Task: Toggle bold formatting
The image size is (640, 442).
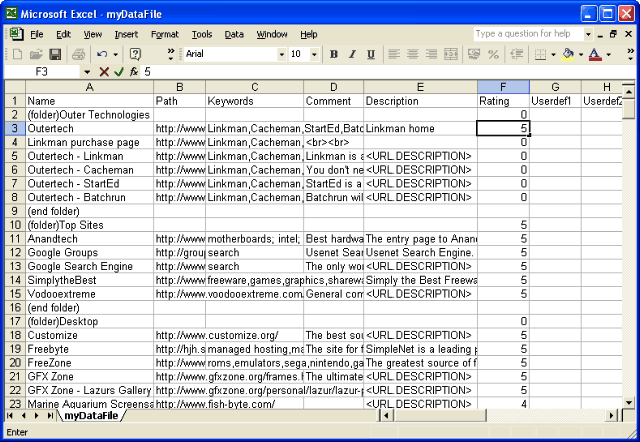Action: 334,54
